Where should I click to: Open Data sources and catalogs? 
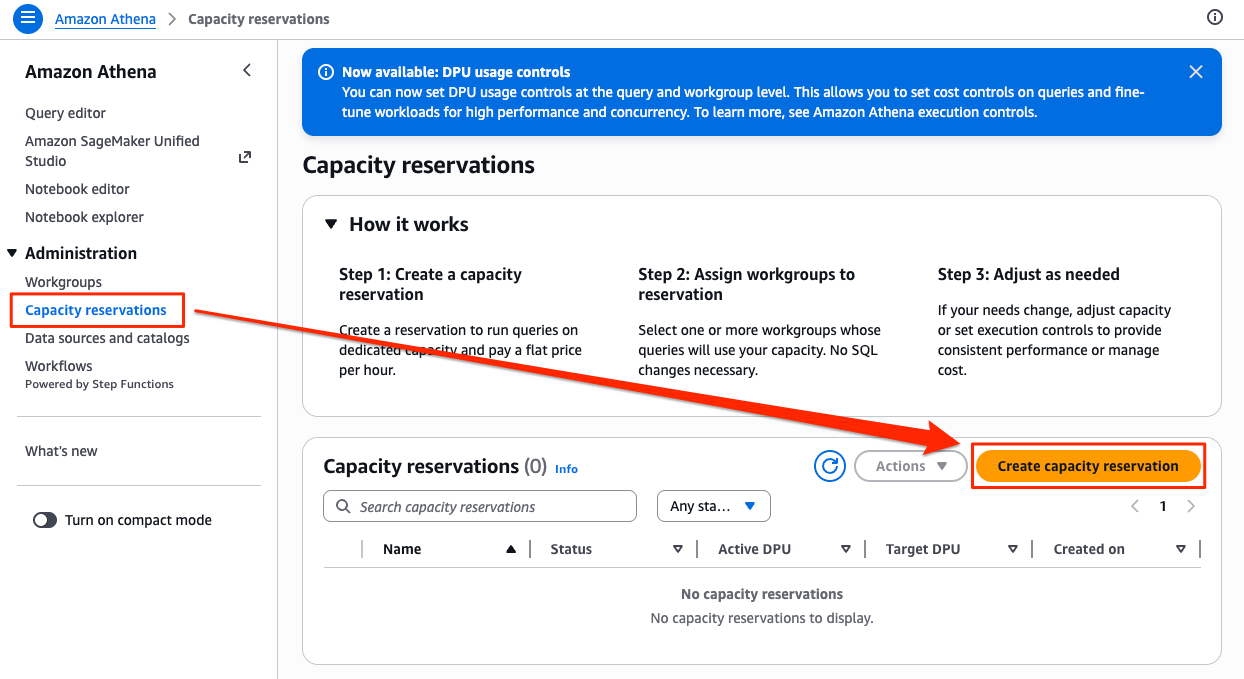[107, 338]
